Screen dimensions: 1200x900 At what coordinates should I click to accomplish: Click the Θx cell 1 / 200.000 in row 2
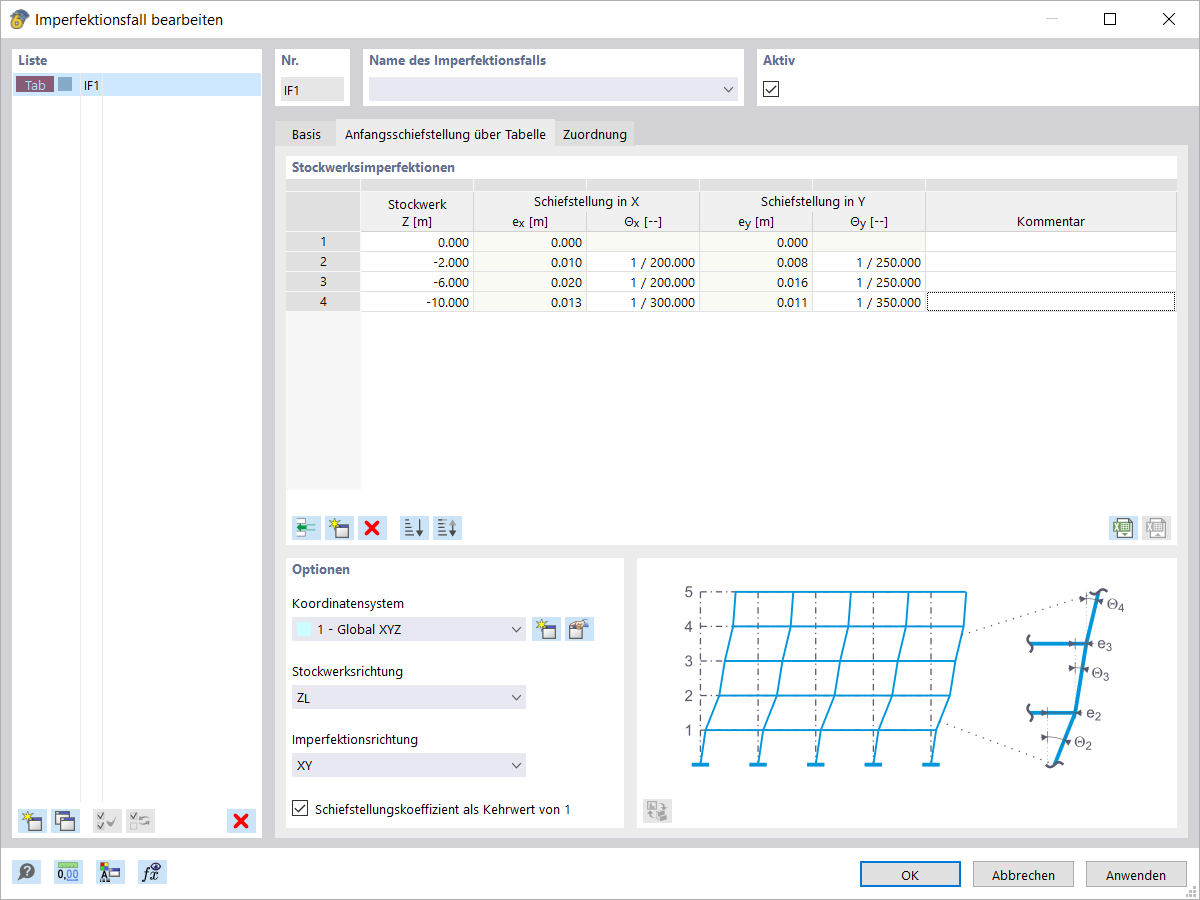(x=643, y=262)
